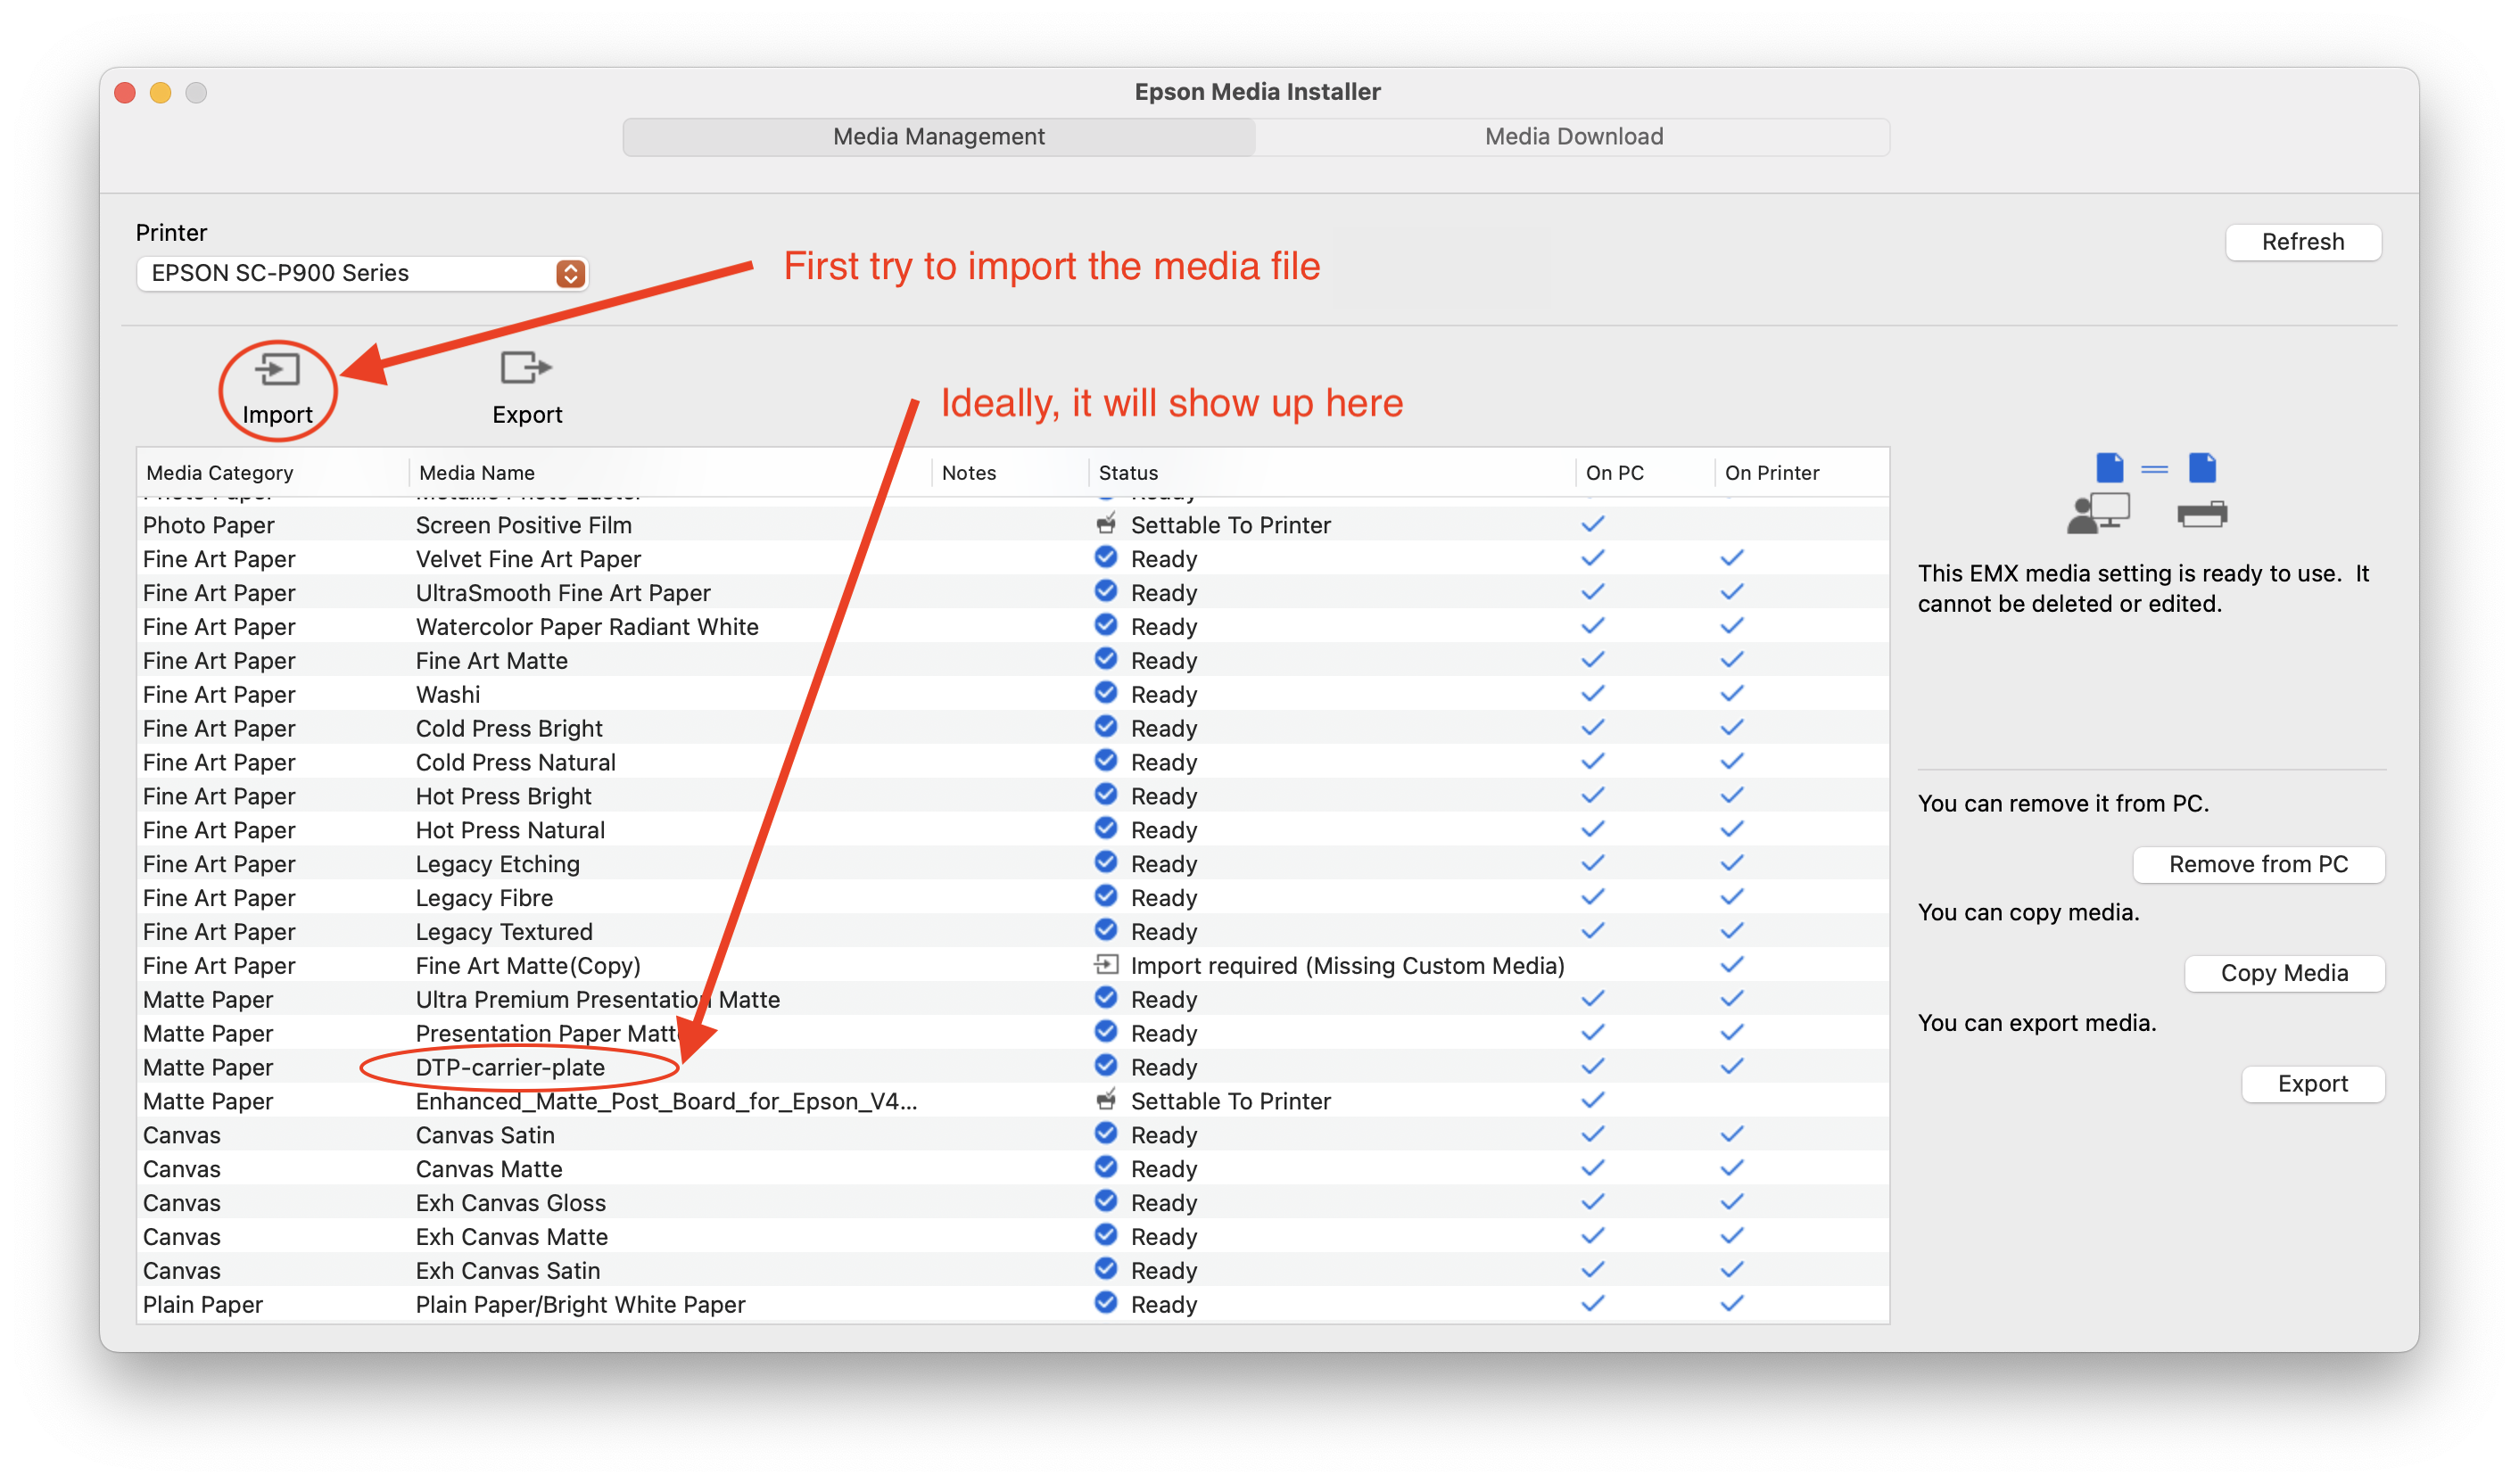Select Ultra Premium Presentation Matte media

click(x=1012, y=1000)
